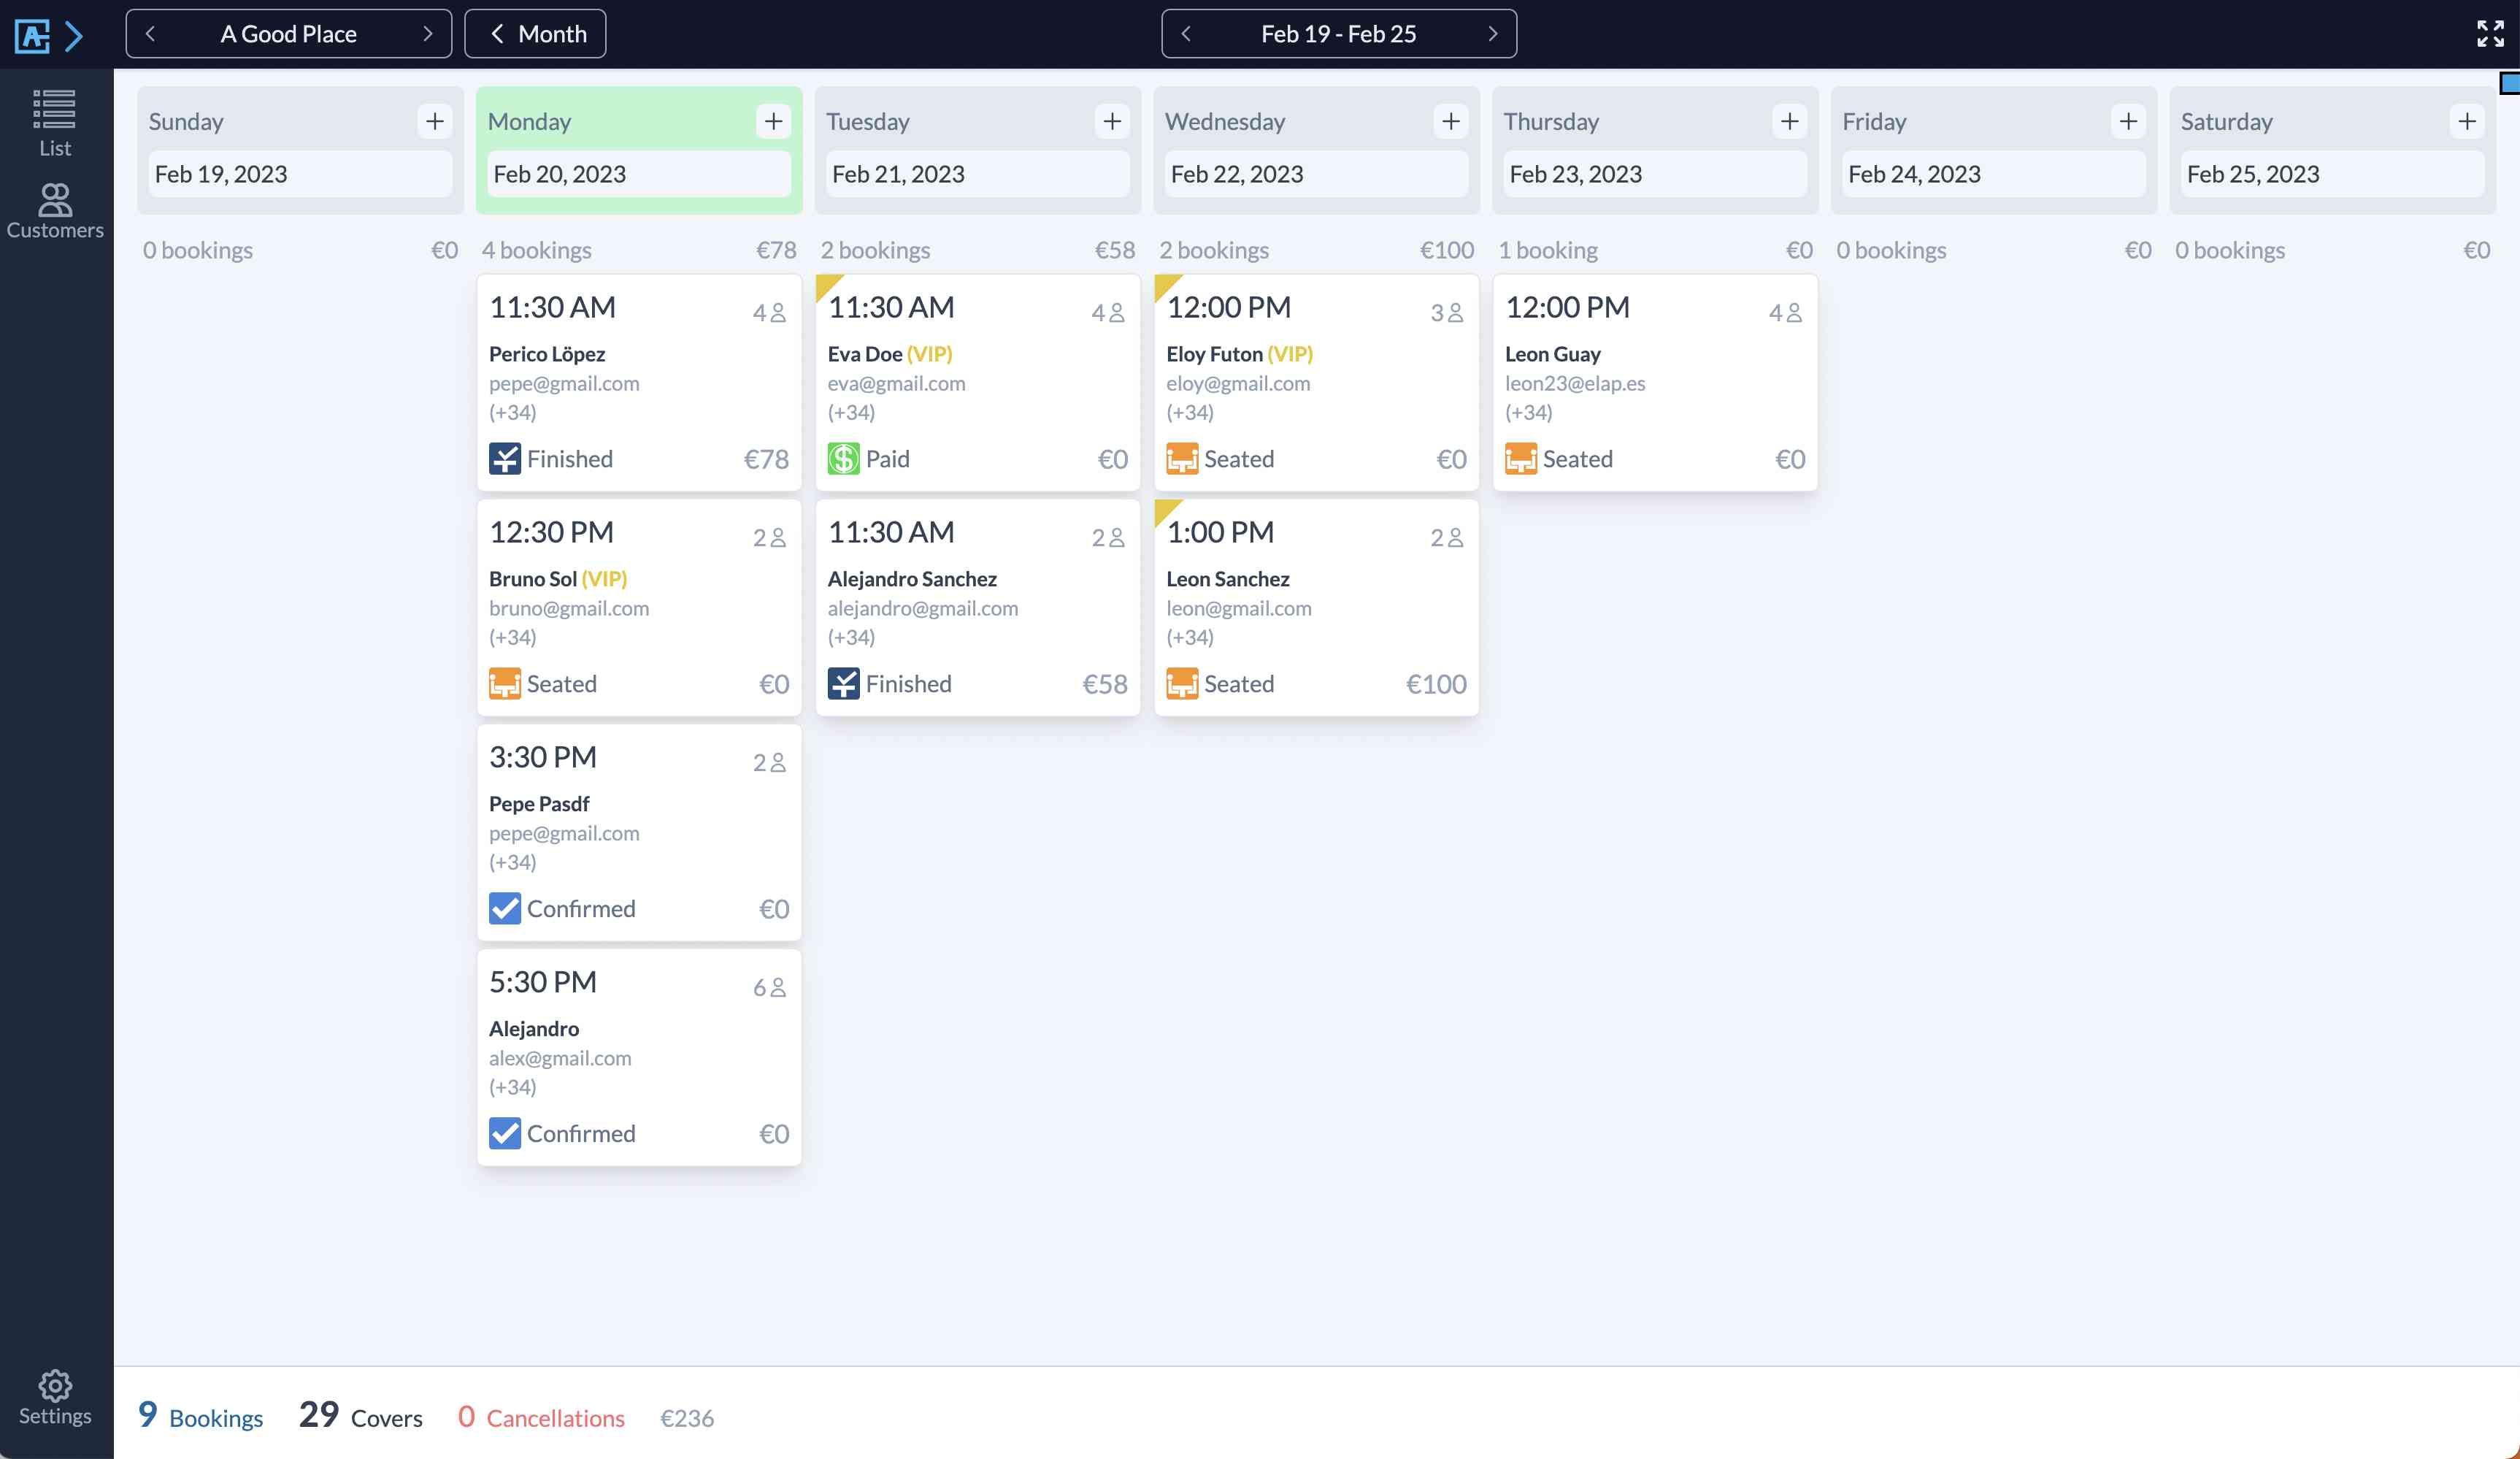Click the 1 booking count under Thursday

pyautogui.click(x=1548, y=250)
